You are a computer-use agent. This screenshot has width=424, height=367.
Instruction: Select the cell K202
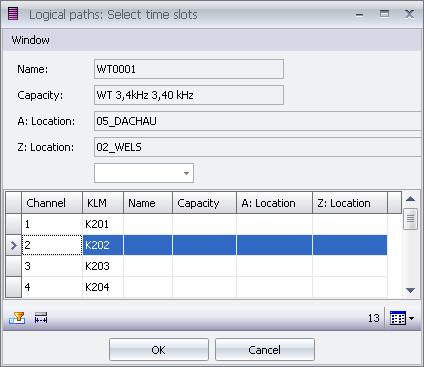click(x=103, y=245)
